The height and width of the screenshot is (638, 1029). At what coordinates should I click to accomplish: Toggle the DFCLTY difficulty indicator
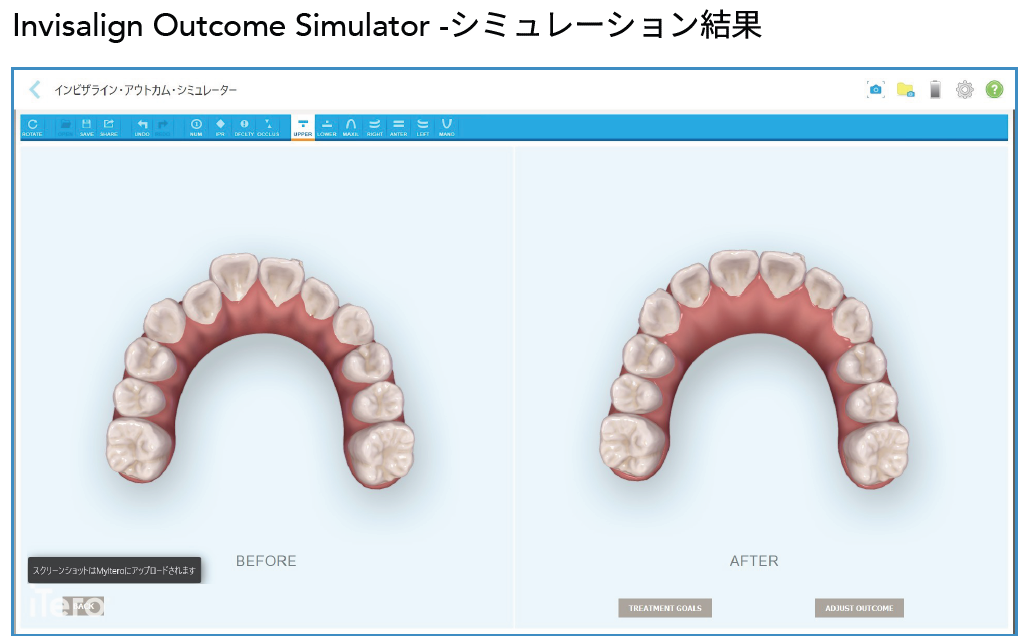click(x=244, y=127)
